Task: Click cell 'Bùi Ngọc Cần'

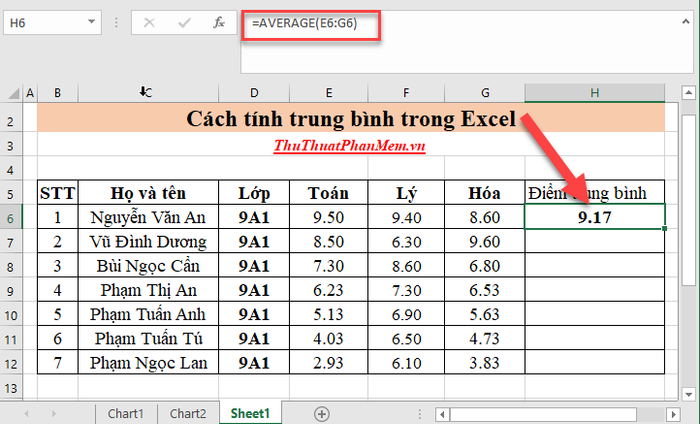Action: pos(148,266)
